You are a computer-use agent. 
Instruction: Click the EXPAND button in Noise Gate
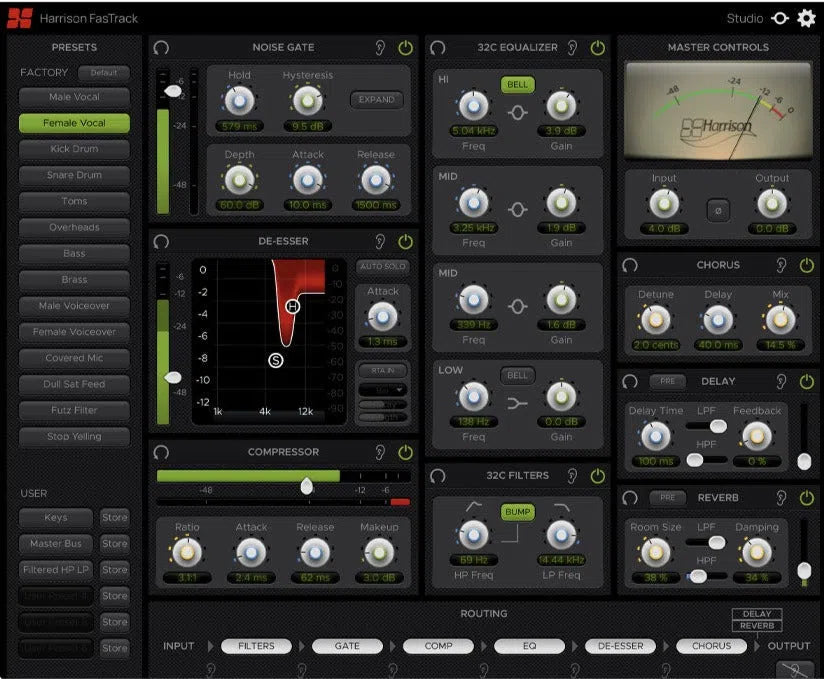point(376,100)
